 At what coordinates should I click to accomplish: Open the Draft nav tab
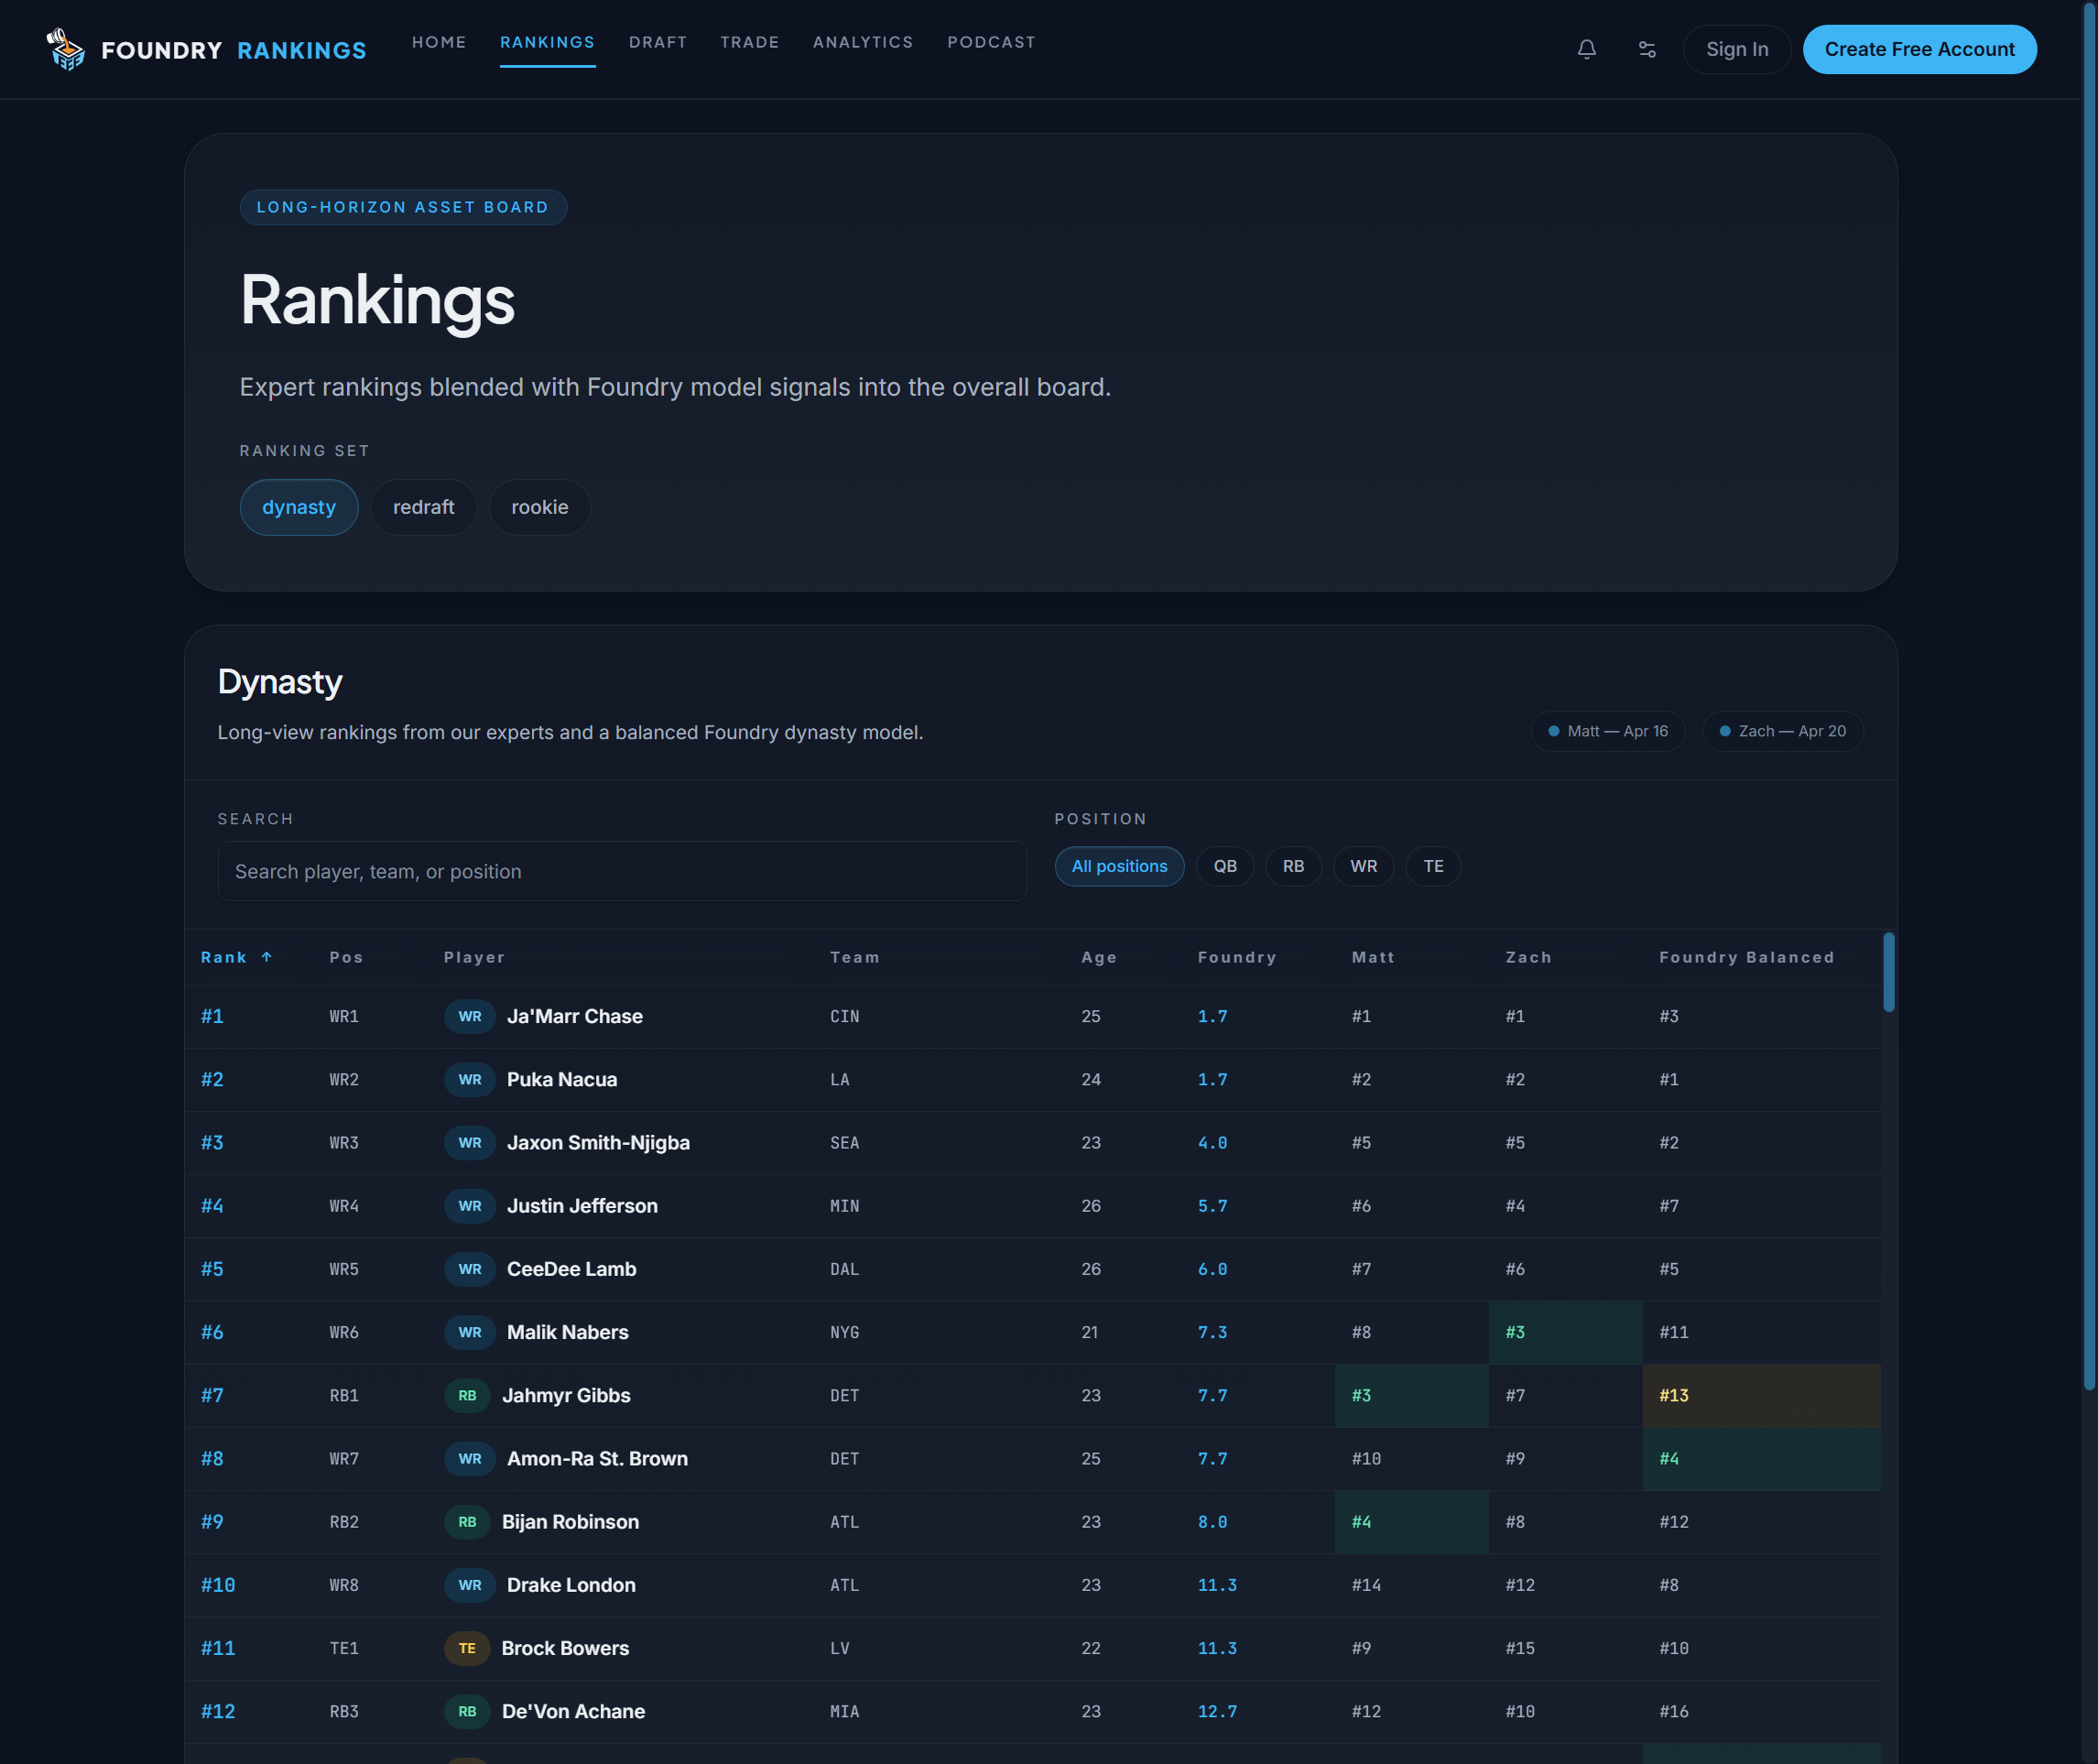(658, 42)
